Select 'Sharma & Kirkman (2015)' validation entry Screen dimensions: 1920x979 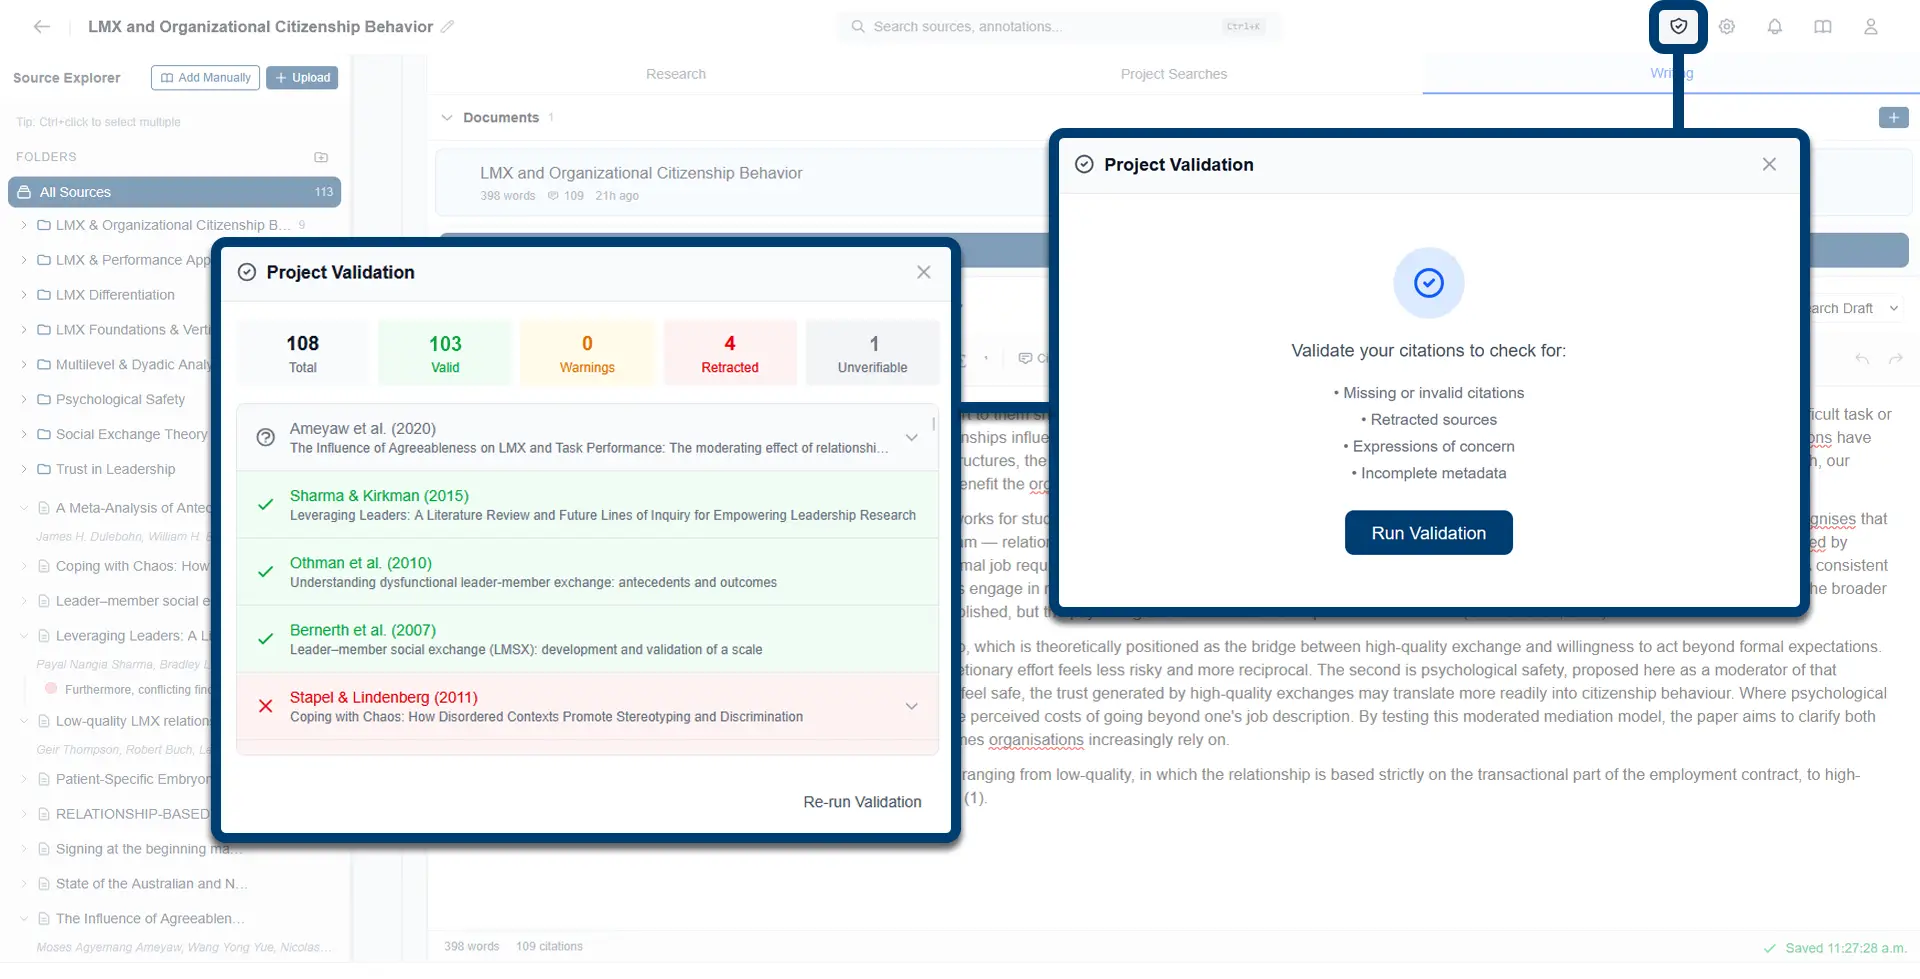pyautogui.click(x=587, y=505)
